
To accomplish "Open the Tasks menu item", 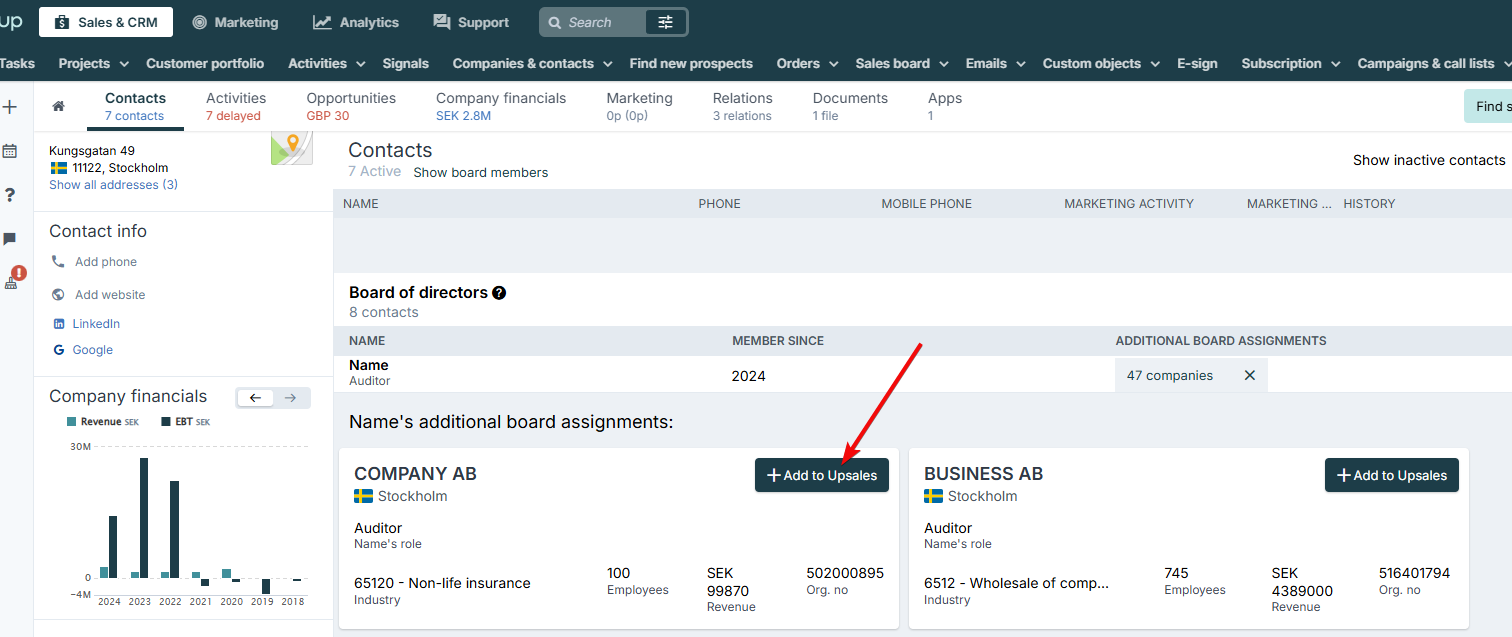I will point(17,63).
